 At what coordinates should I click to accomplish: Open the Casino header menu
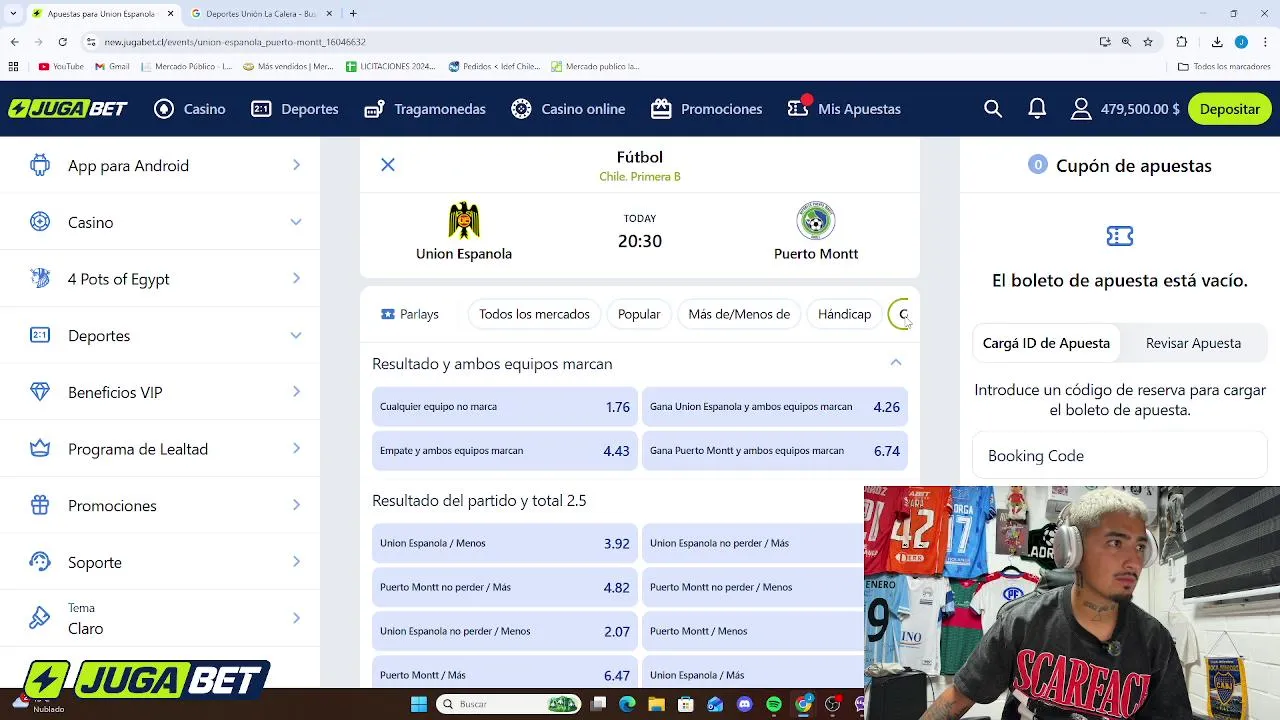pos(190,109)
